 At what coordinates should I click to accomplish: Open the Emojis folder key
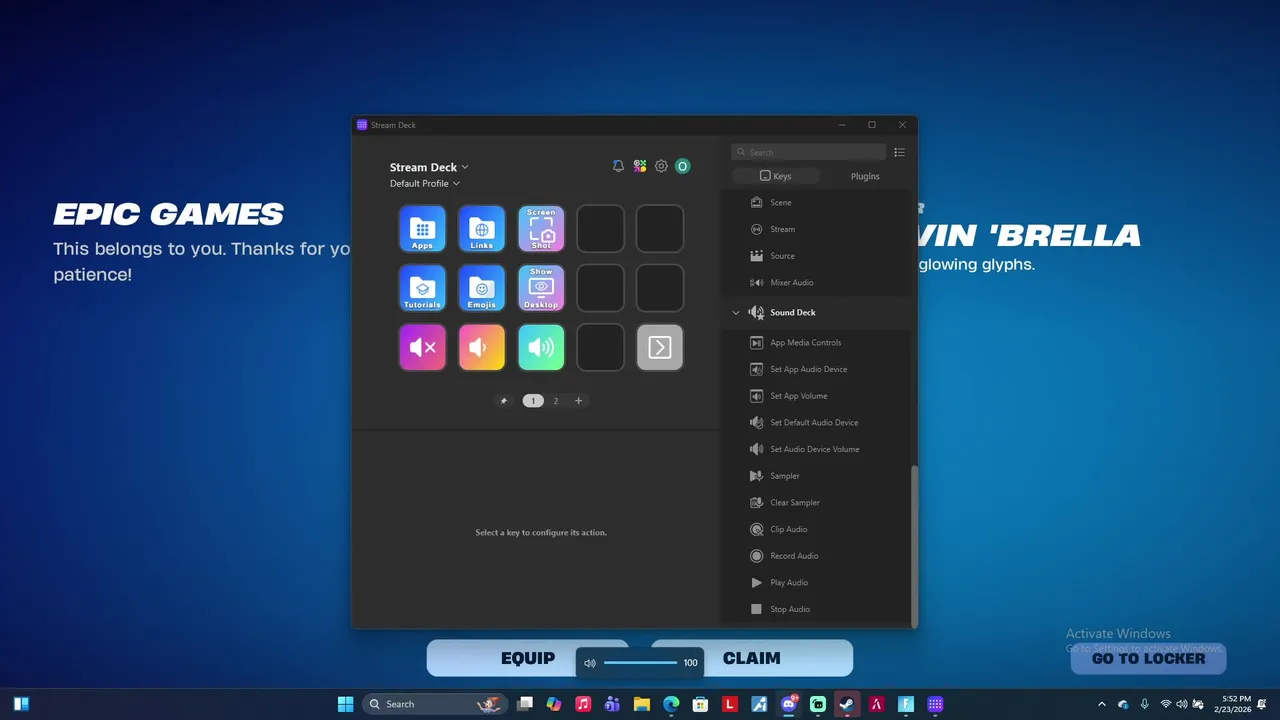coord(481,288)
